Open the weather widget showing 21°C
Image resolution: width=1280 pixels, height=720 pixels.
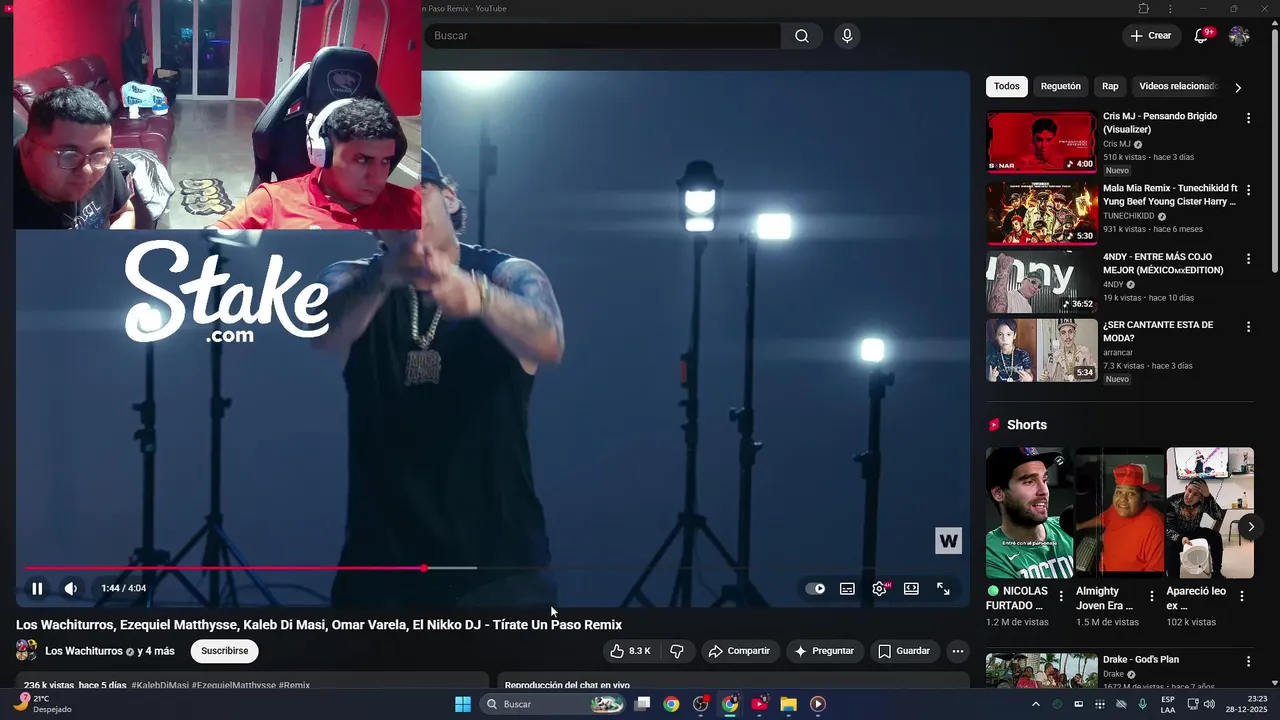[x=42, y=704]
